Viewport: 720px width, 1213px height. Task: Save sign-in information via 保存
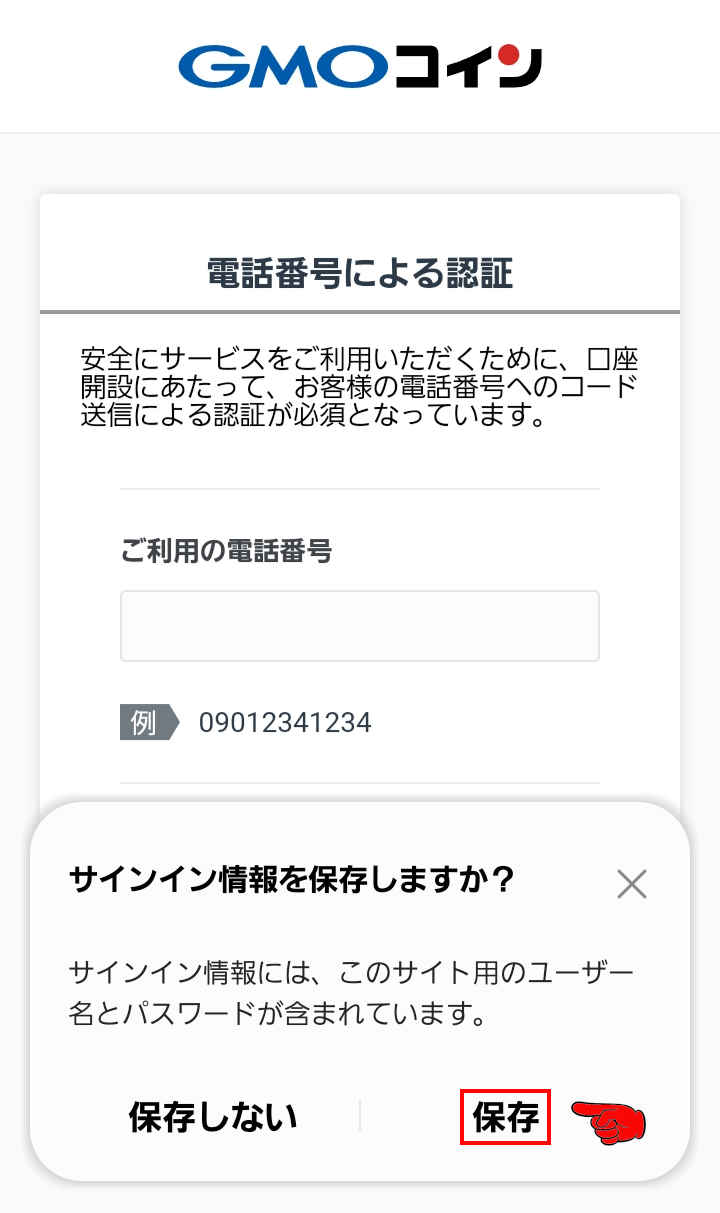click(505, 1117)
